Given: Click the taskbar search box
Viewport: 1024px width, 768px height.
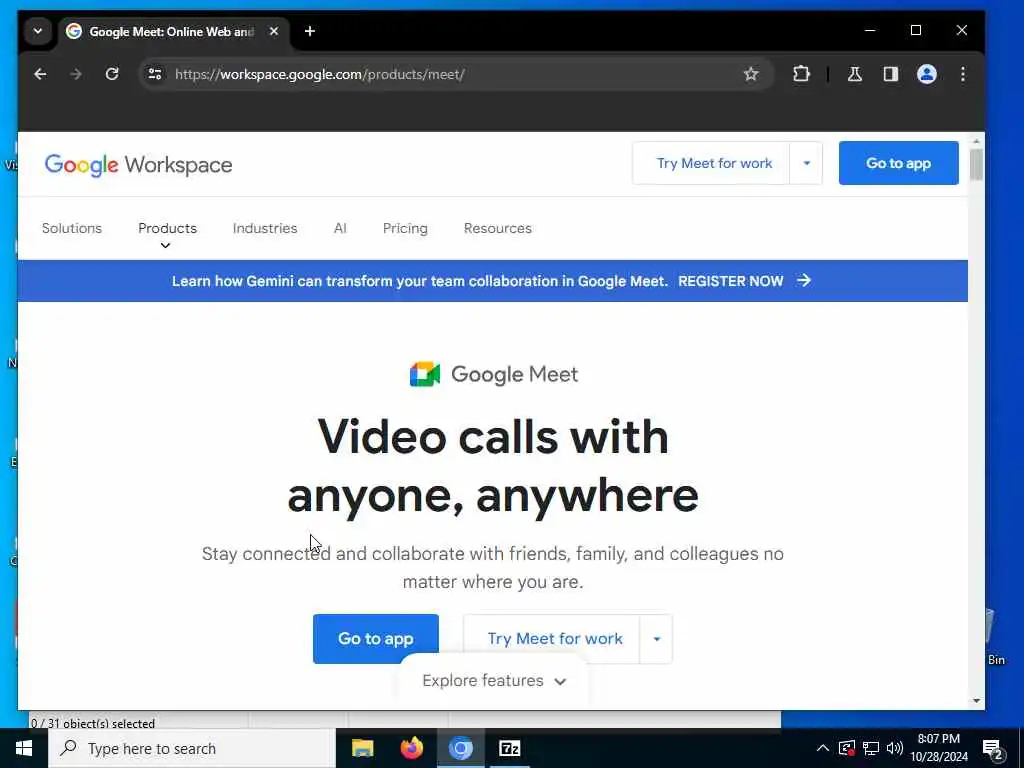Looking at the screenshot, I should tap(192, 748).
